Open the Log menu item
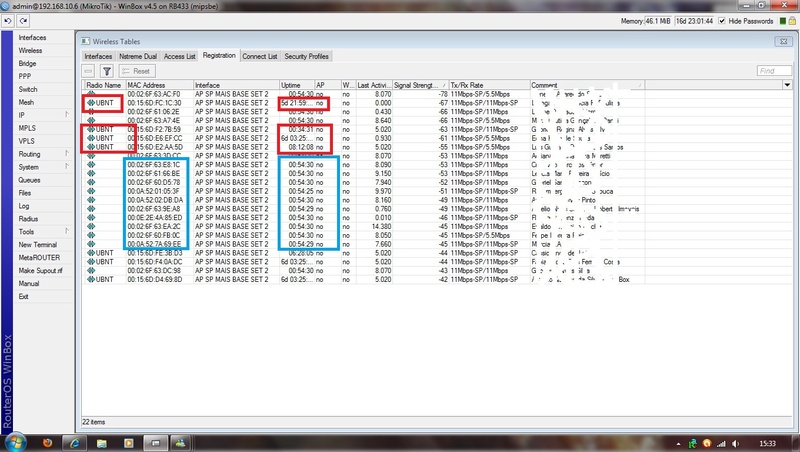This screenshot has height=452, width=800. 24,206
